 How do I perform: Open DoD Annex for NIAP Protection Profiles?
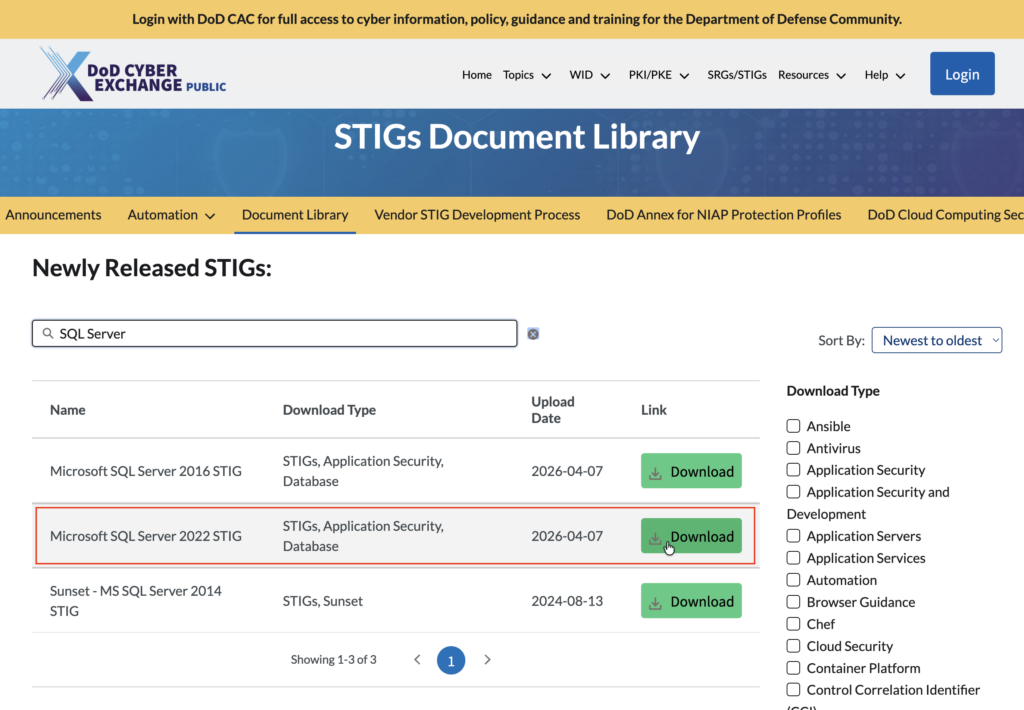(724, 215)
